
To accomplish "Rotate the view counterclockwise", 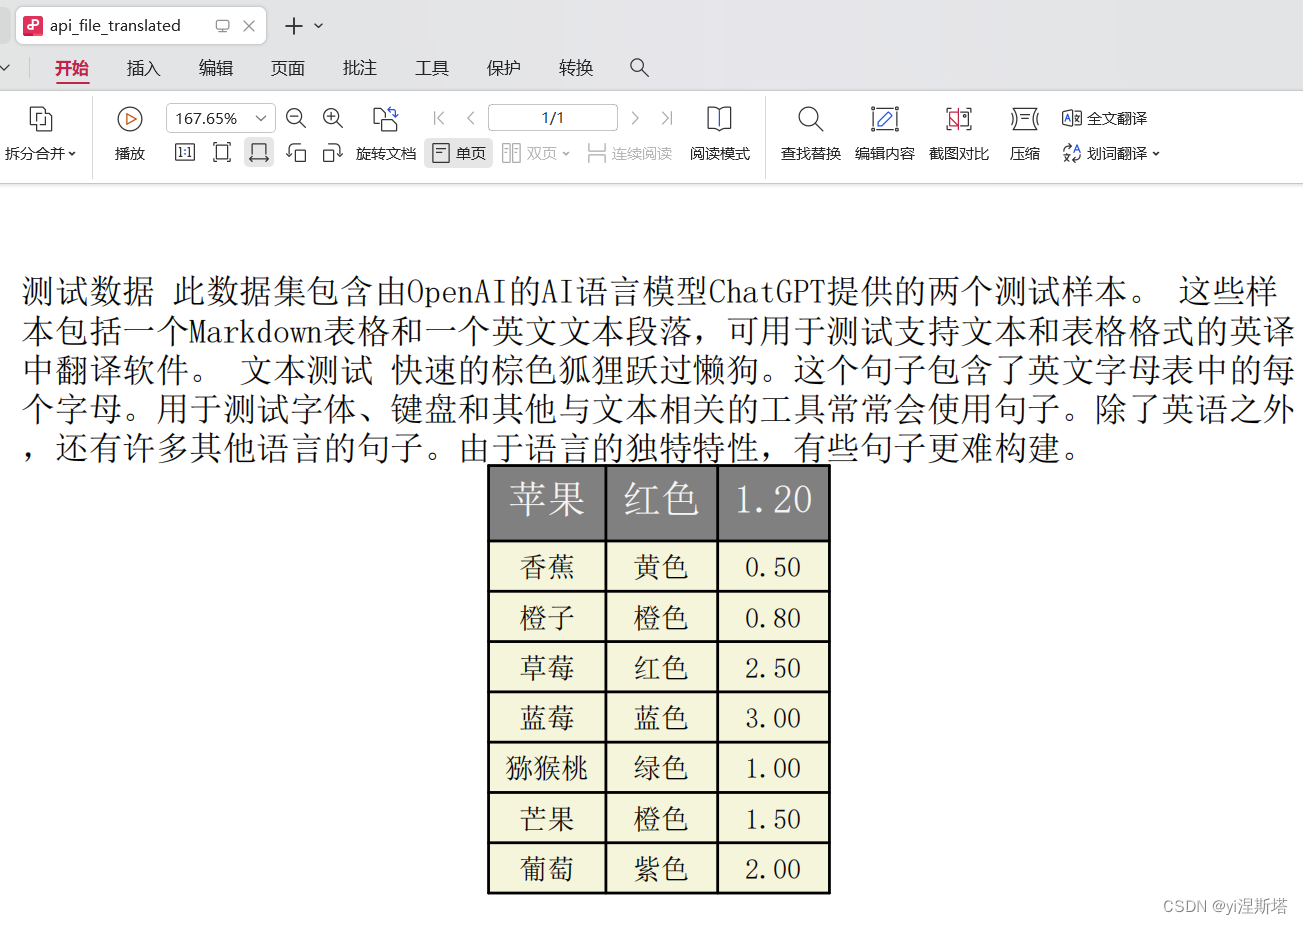I will click(x=296, y=153).
